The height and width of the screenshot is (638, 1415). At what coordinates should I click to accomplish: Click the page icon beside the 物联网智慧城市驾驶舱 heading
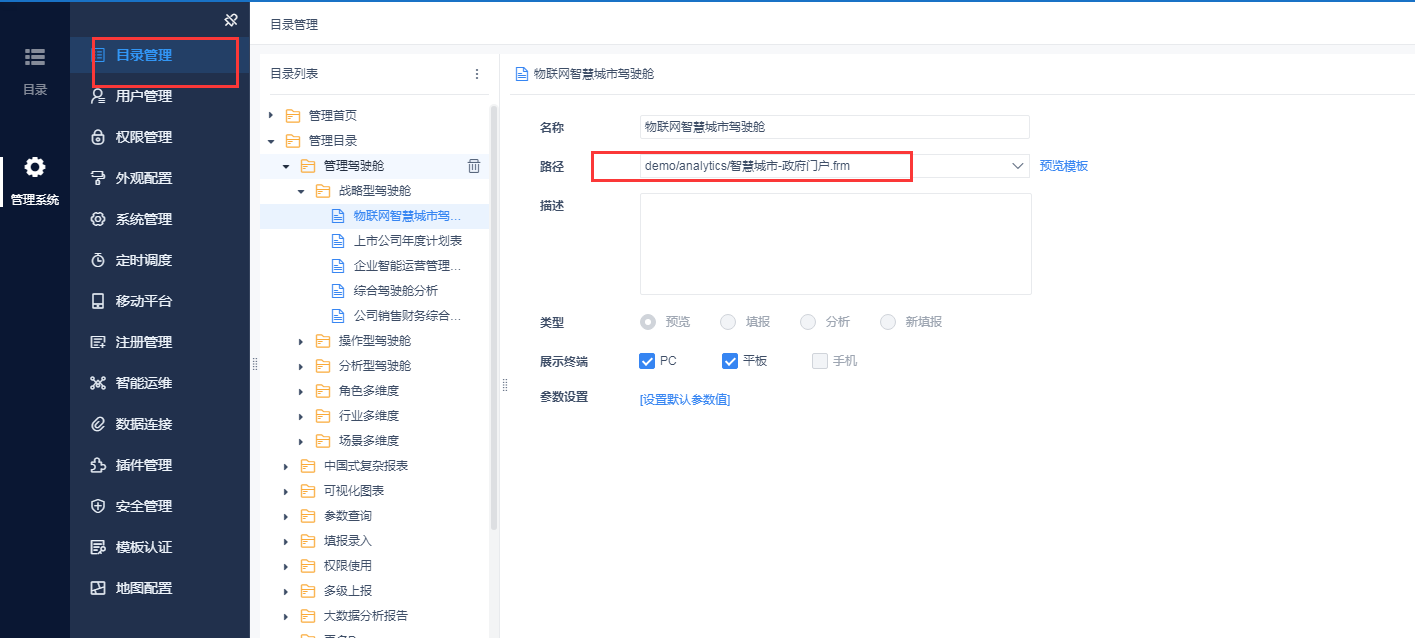(x=521, y=74)
